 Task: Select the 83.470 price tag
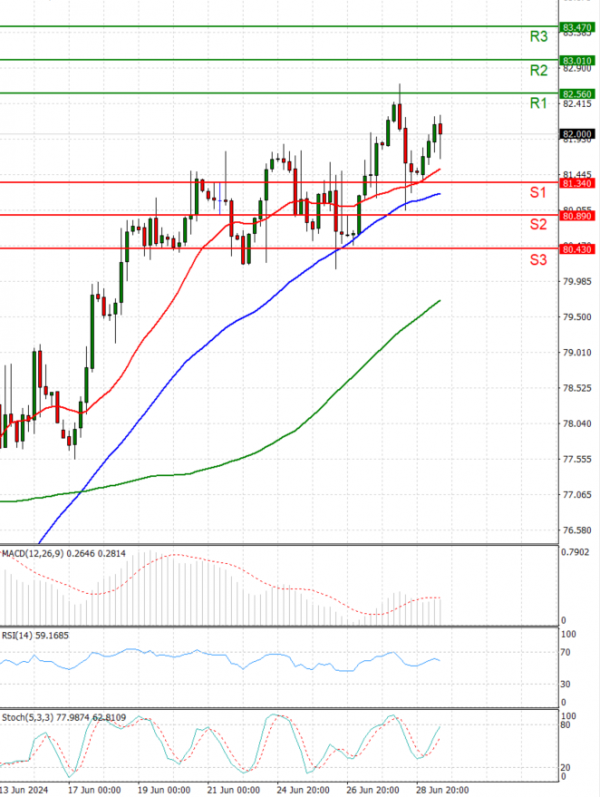pyautogui.click(x=577, y=27)
